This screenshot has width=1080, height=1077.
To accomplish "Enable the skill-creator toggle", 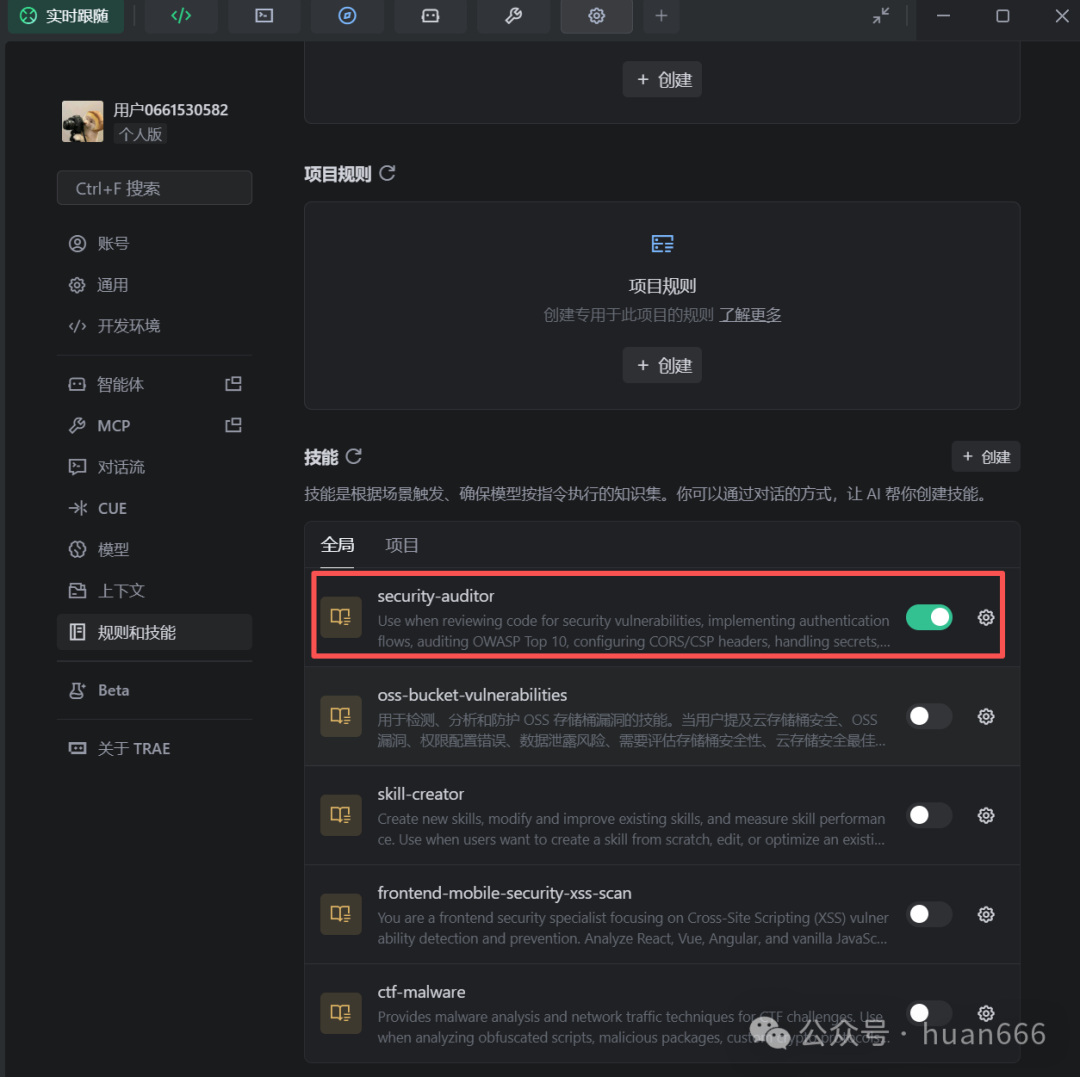I will pos(929,815).
